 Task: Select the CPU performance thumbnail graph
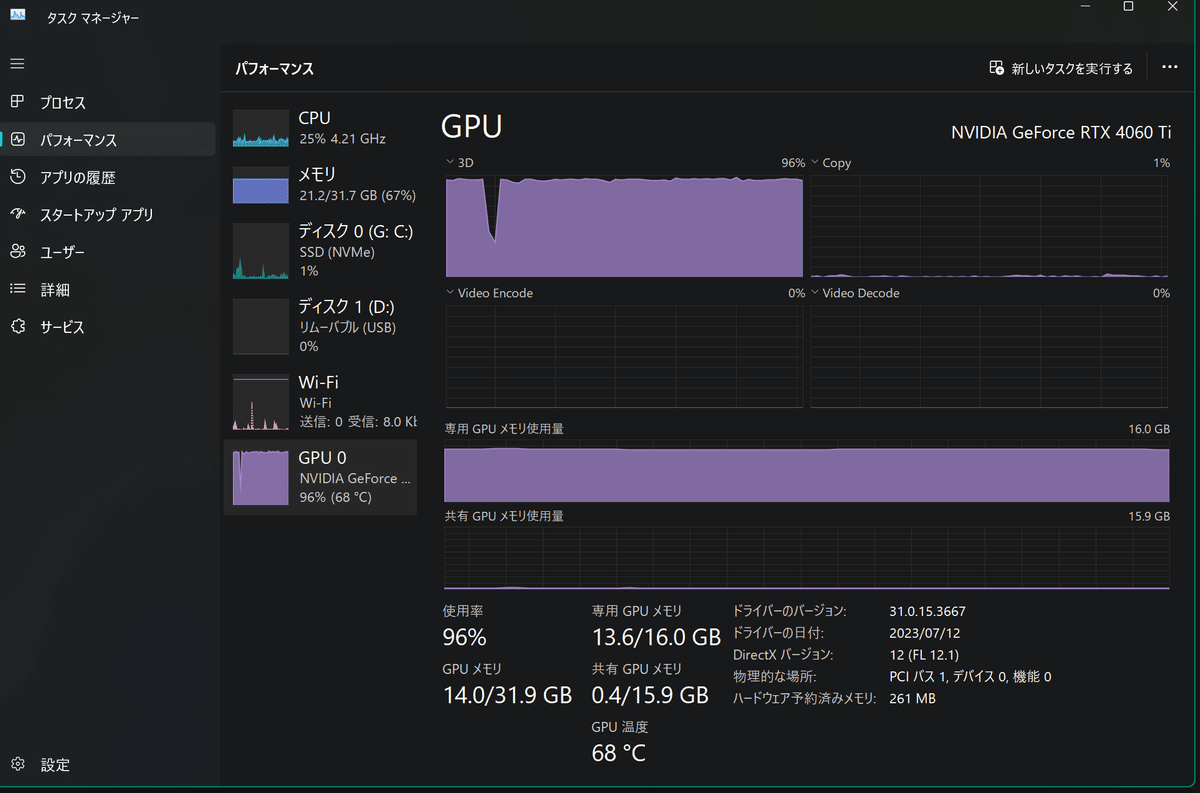point(260,128)
